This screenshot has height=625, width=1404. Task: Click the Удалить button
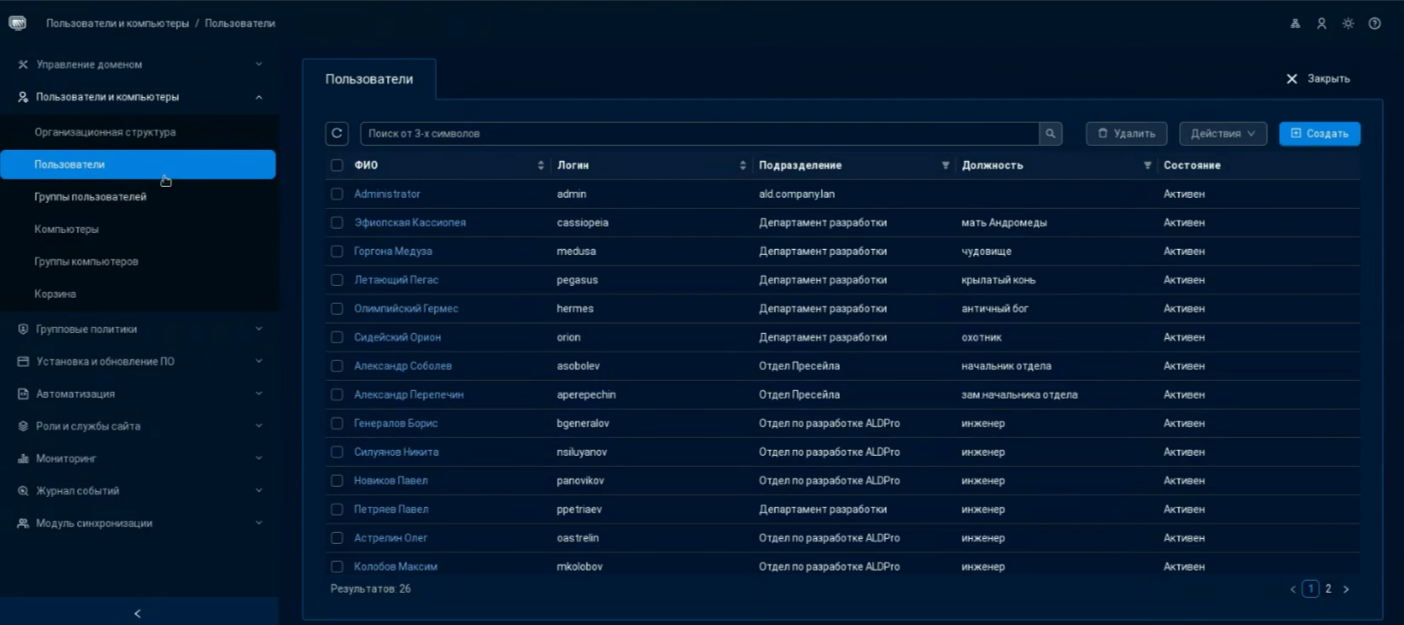pyautogui.click(x=1126, y=133)
